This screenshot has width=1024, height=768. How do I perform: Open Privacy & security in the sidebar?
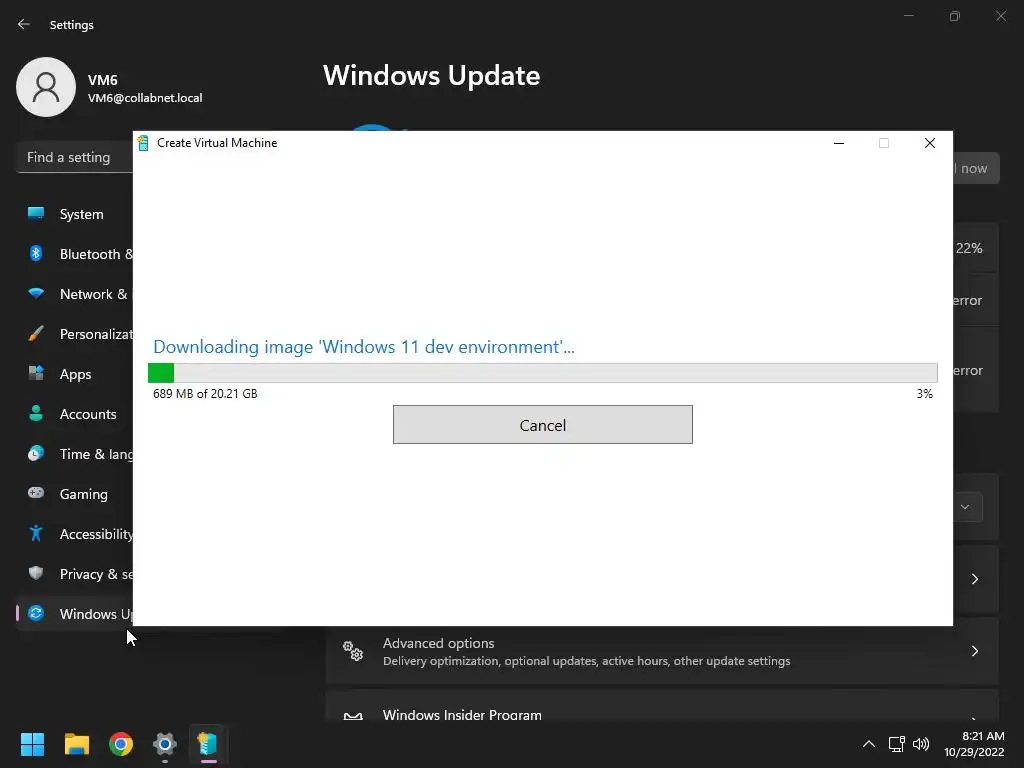coord(74,573)
